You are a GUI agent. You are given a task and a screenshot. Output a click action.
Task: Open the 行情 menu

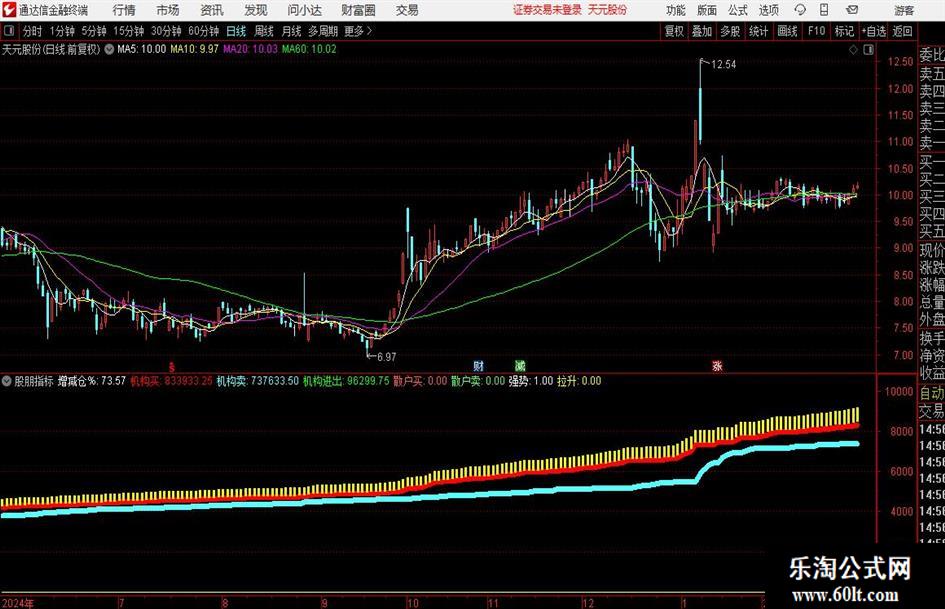124,10
